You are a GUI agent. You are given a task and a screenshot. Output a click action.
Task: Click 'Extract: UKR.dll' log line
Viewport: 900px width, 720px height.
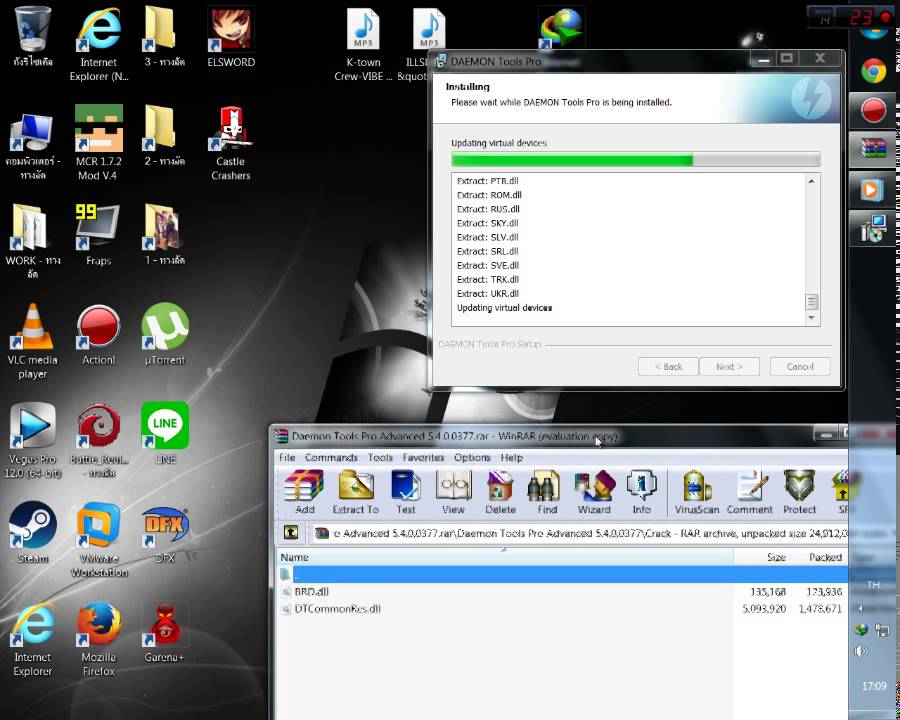488,293
